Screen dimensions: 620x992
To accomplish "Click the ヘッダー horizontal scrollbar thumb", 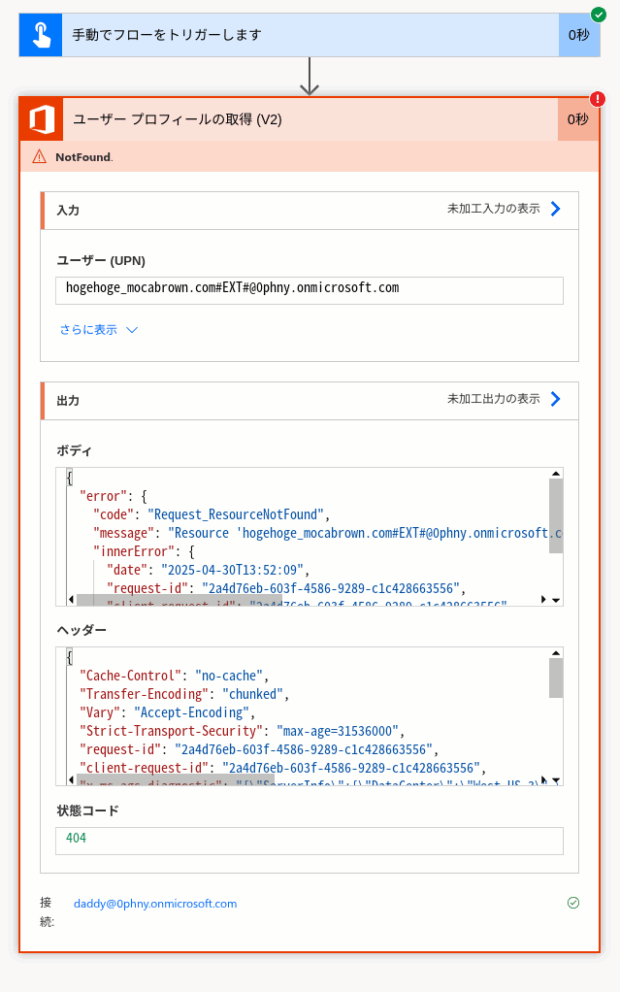I will (177, 779).
